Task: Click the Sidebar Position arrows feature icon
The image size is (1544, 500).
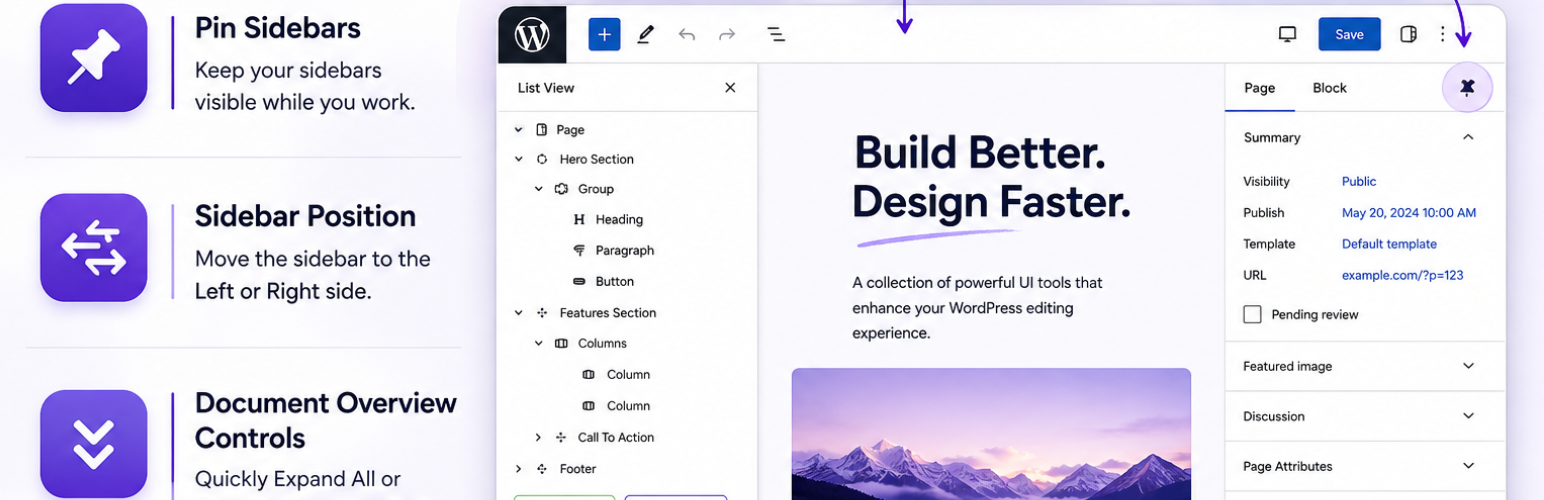Action: coord(94,247)
